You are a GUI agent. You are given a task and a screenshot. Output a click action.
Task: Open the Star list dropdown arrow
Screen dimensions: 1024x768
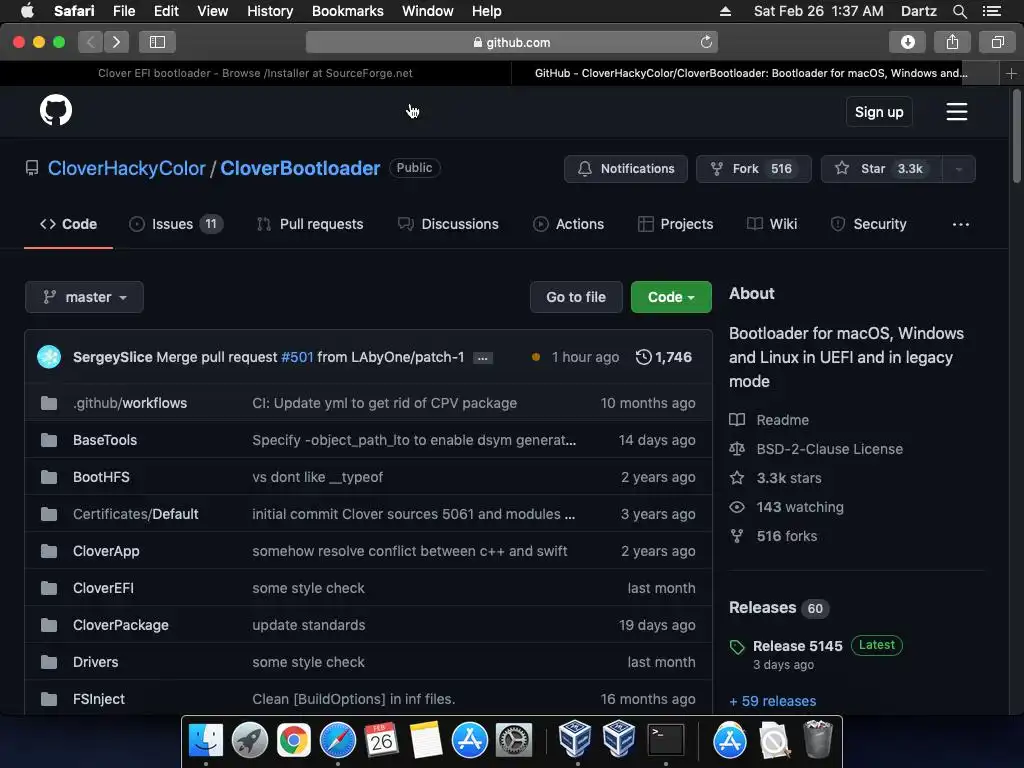point(959,169)
